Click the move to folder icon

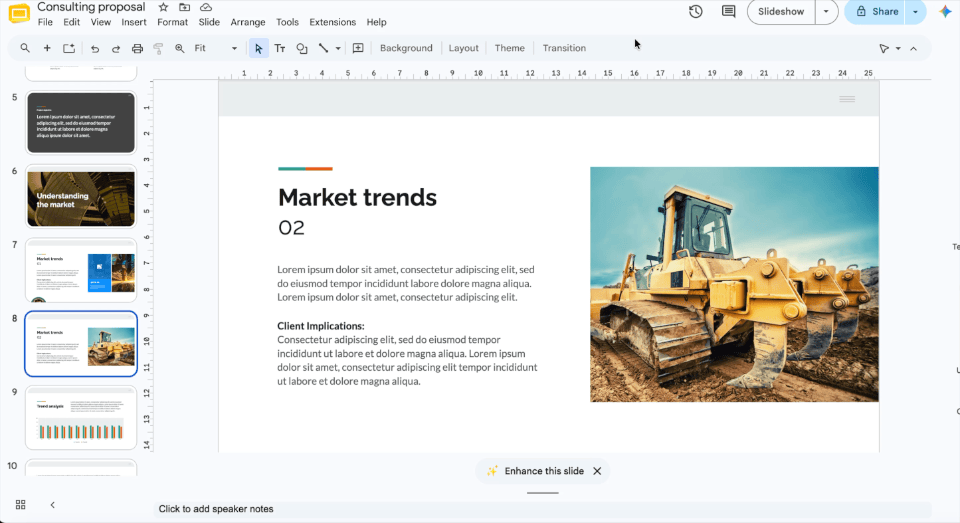point(184,7)
